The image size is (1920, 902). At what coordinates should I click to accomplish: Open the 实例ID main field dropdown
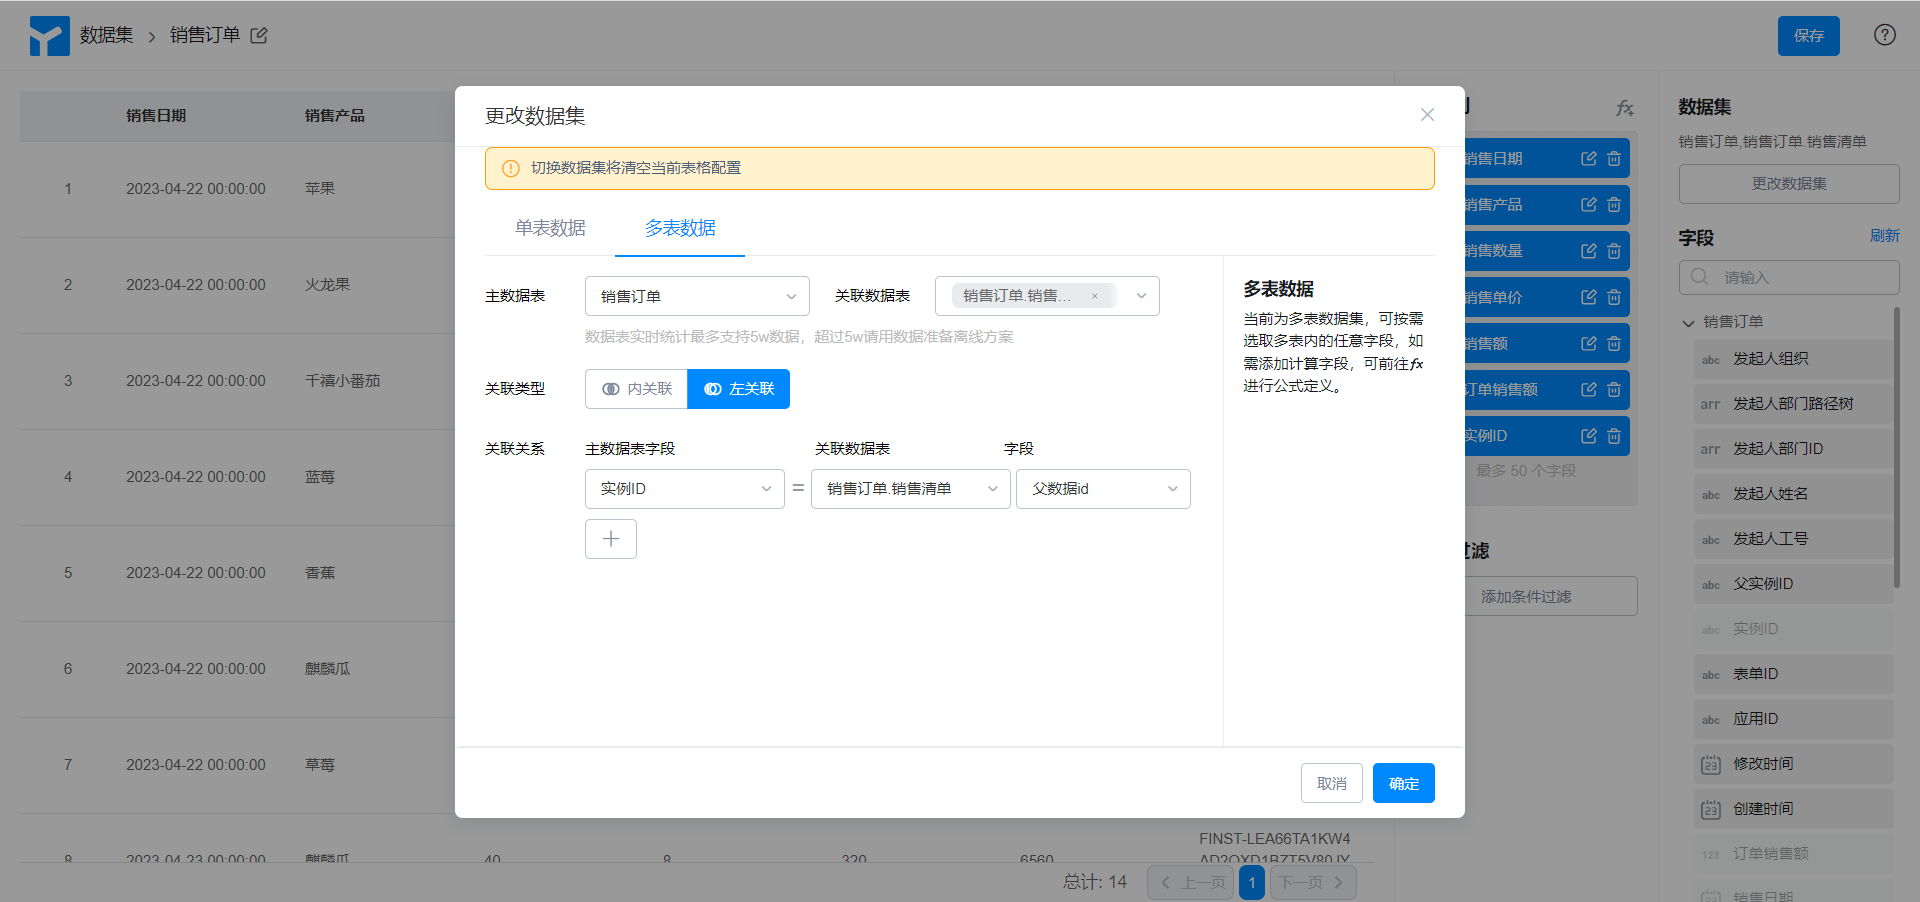[x=685, y=489]
